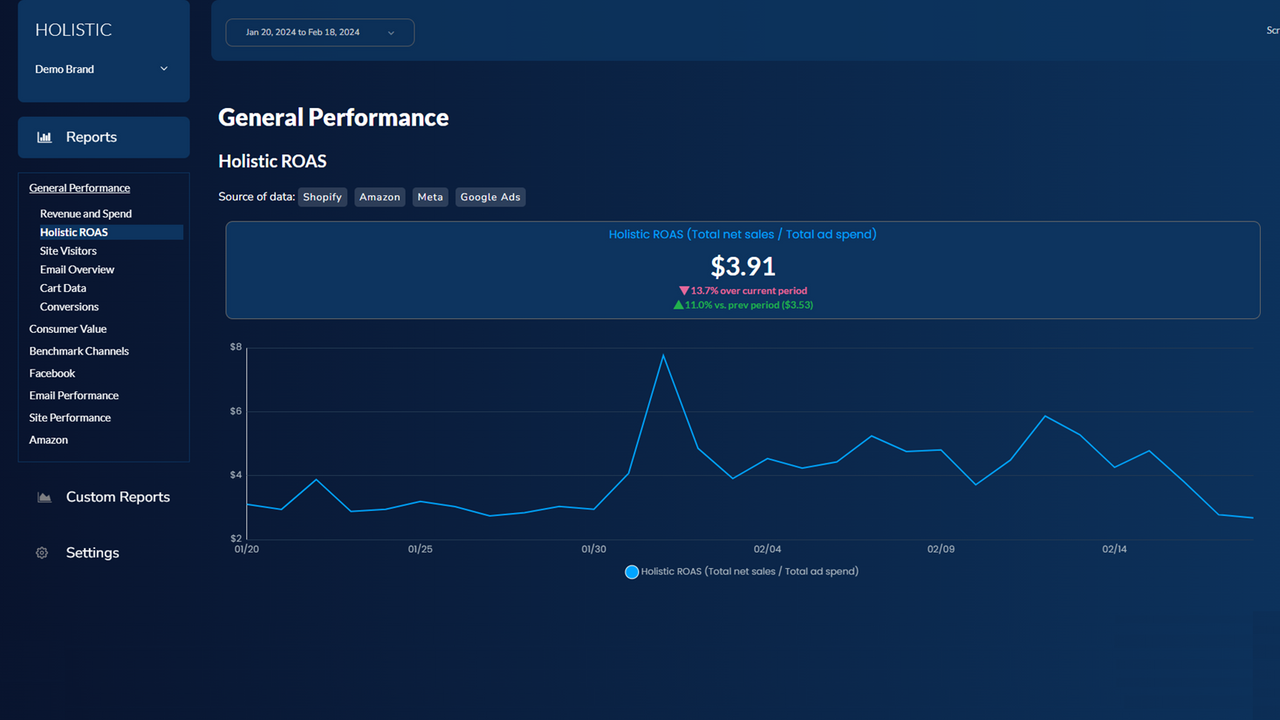Open the Facebook section
This screenshot has width=1280, height=720.
pos(52,373)
